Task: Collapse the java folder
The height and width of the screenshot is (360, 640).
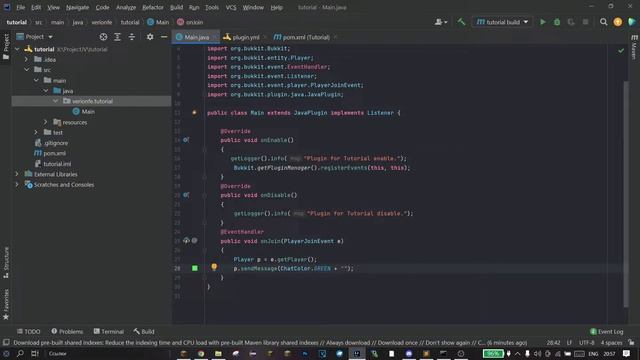Action: click(46, 91)
